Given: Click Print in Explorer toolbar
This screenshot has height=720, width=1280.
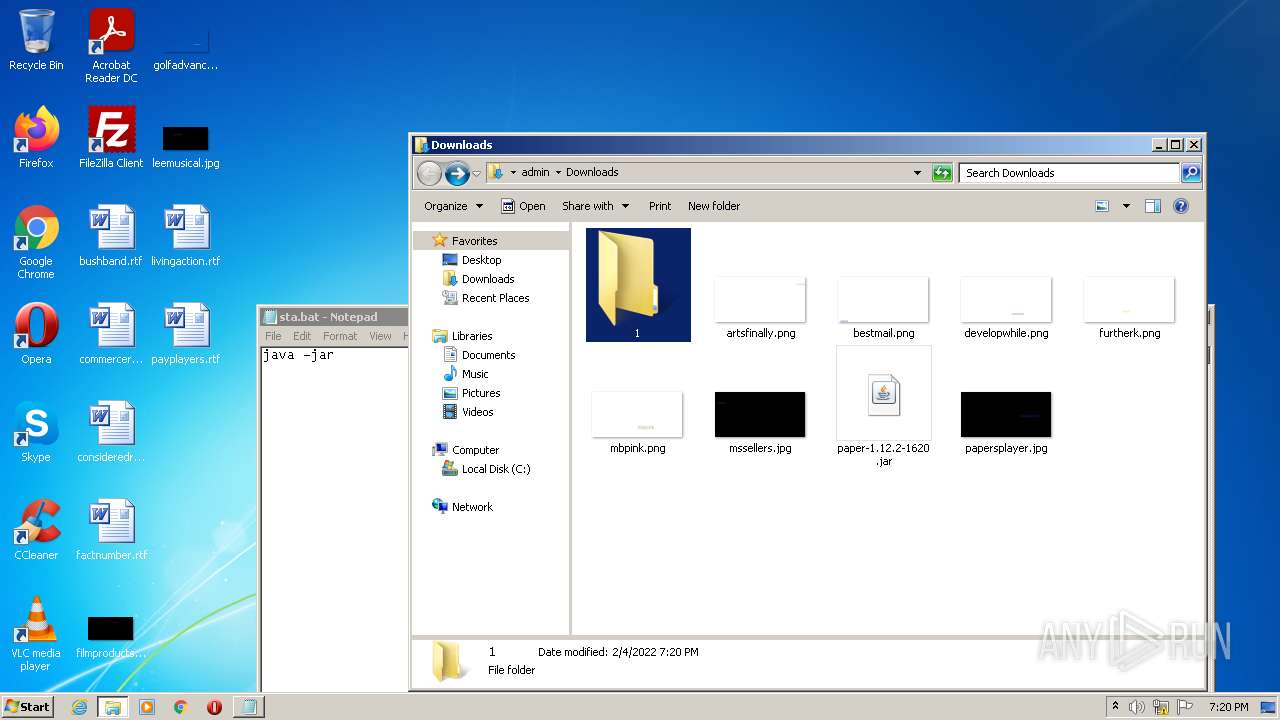Looking at the screenshot, I should pyautogui.click(x=660, y=206).
